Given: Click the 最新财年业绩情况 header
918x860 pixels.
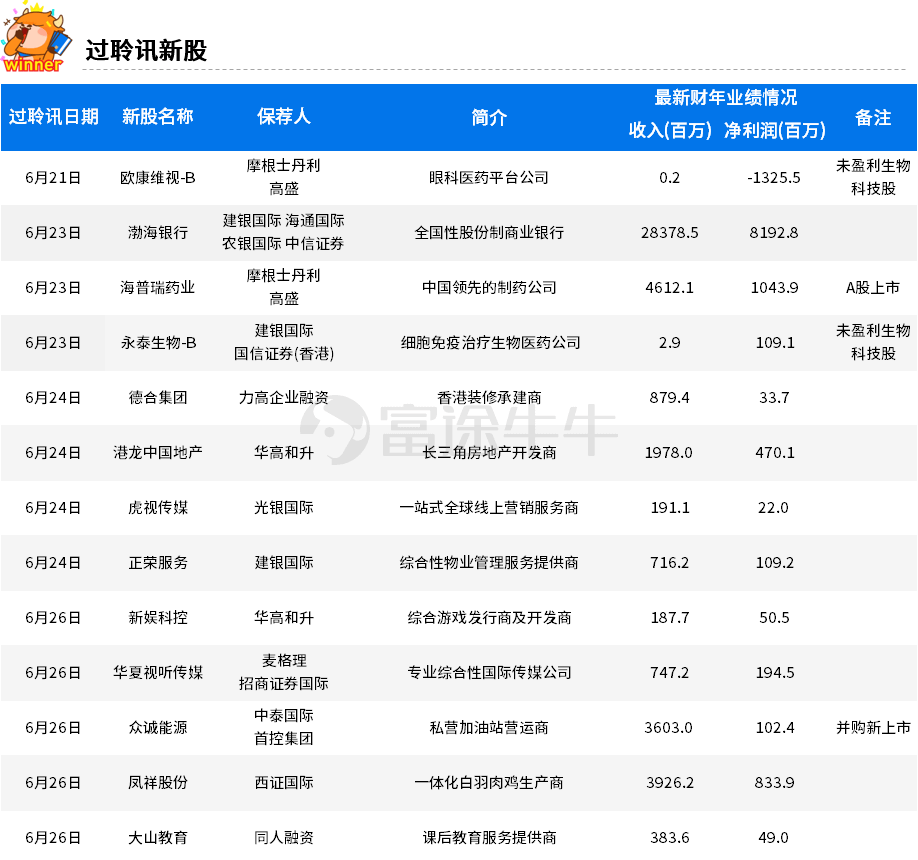Looking at the screenshot, I should (x=725, y=97).
